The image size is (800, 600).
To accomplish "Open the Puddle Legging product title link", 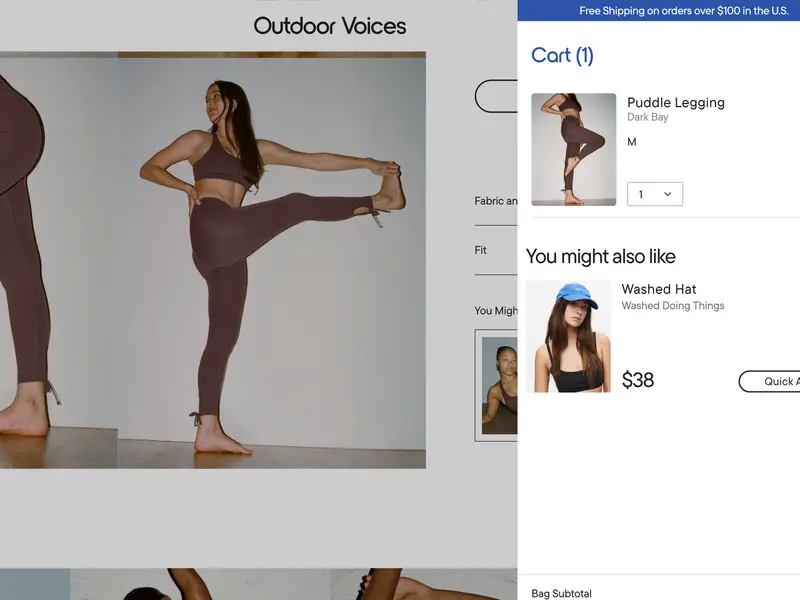I will click(675, 103).
